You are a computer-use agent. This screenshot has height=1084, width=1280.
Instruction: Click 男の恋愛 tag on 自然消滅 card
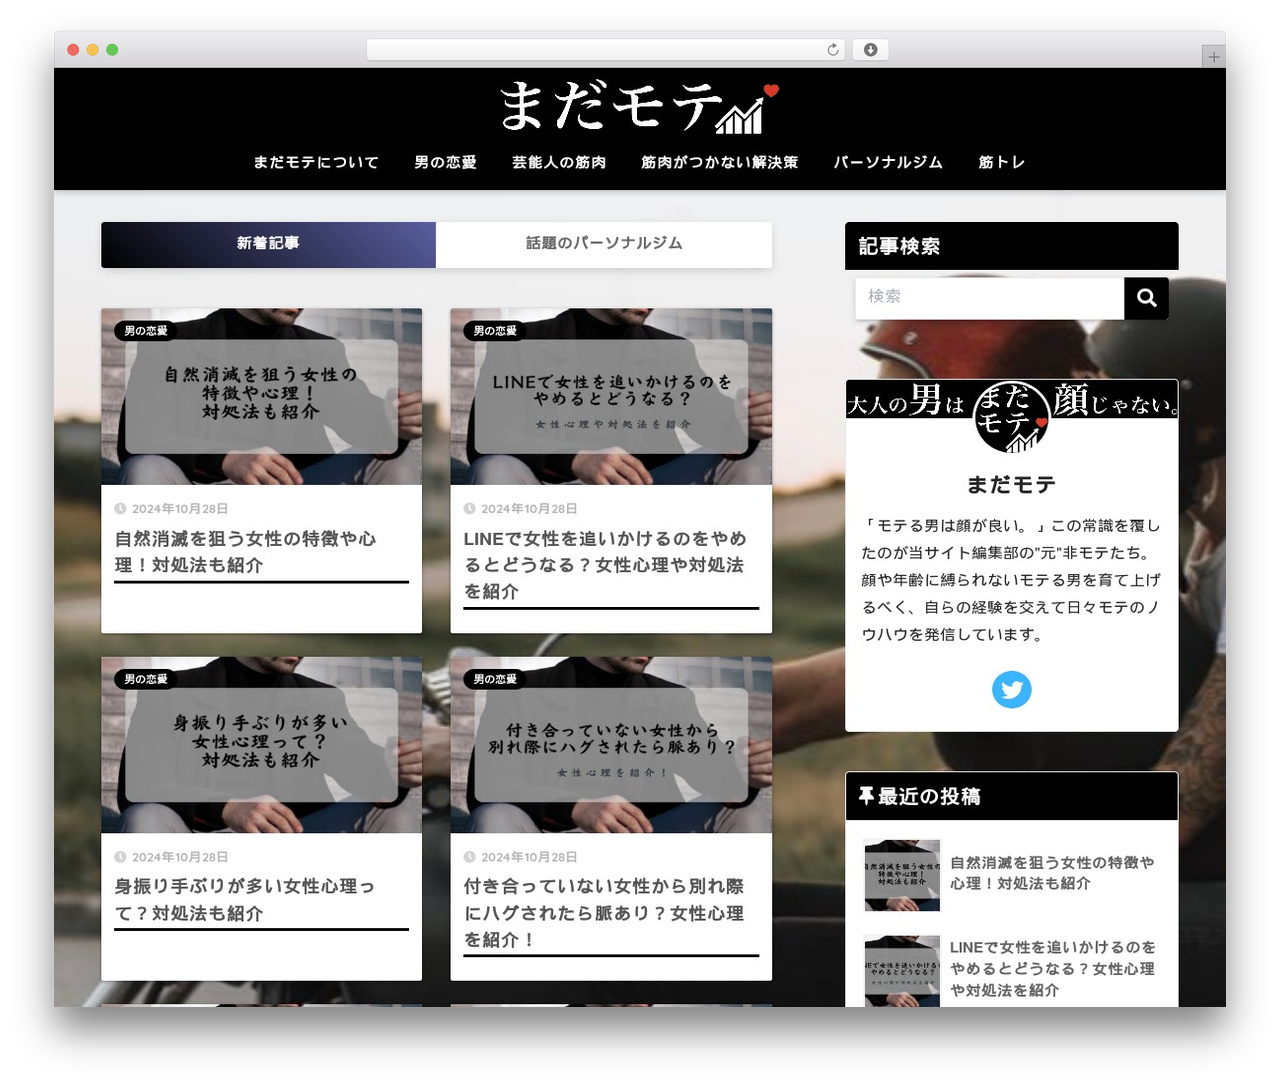pos(146,331)
